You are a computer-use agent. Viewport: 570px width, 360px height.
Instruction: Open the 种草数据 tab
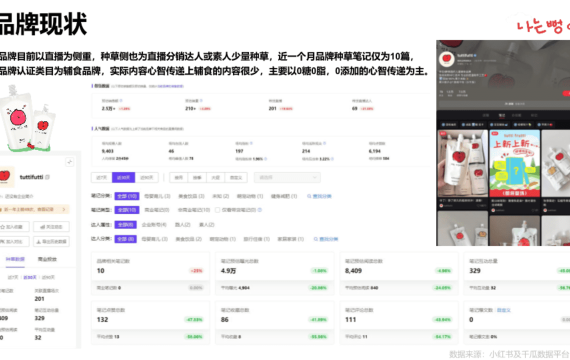(x=15, y=259)
